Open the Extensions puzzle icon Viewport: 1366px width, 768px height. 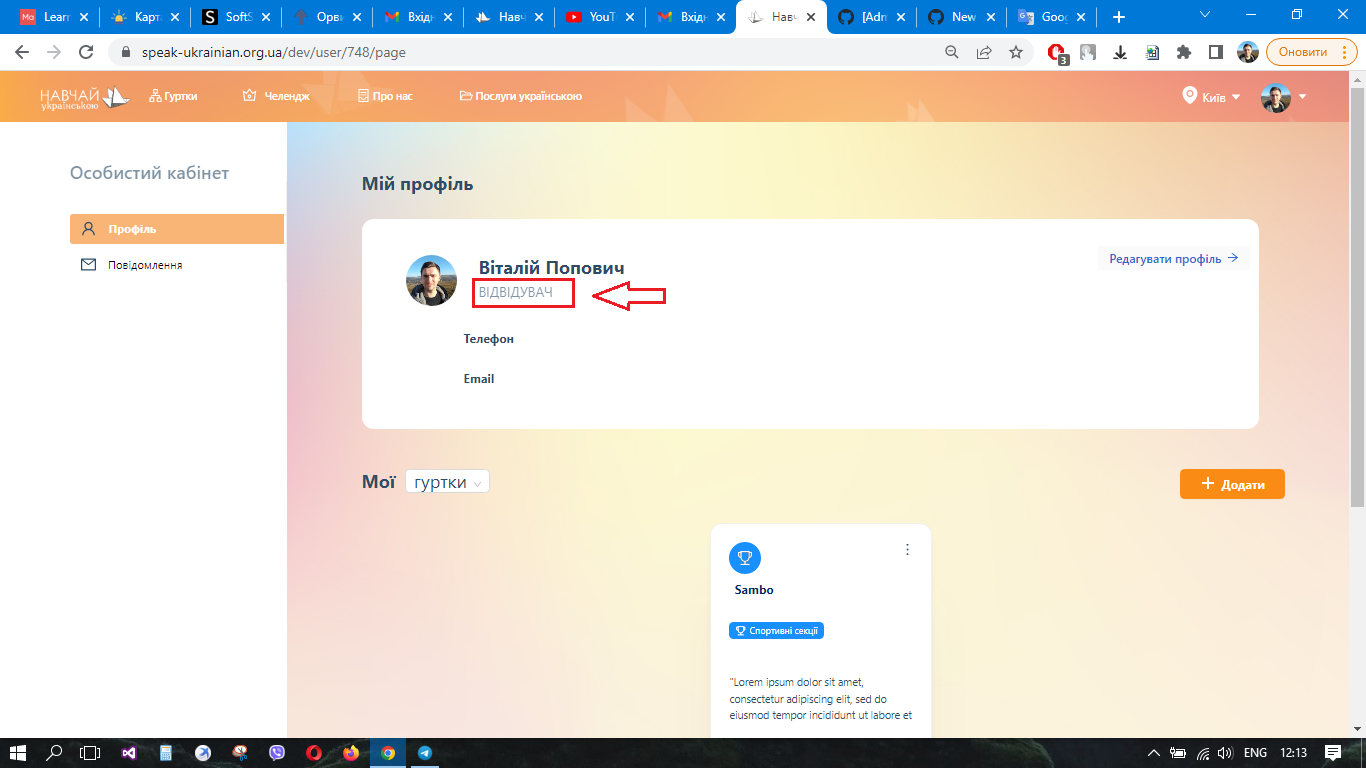1184,52
